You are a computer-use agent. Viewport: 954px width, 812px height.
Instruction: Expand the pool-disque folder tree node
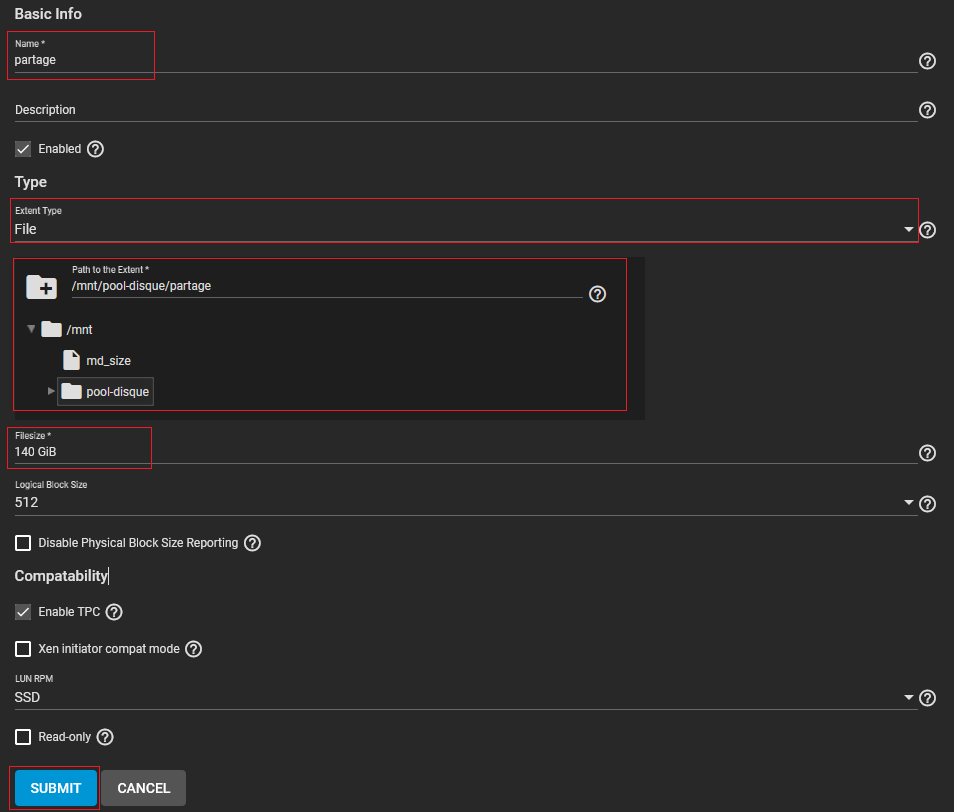click(x=52, y=391)
